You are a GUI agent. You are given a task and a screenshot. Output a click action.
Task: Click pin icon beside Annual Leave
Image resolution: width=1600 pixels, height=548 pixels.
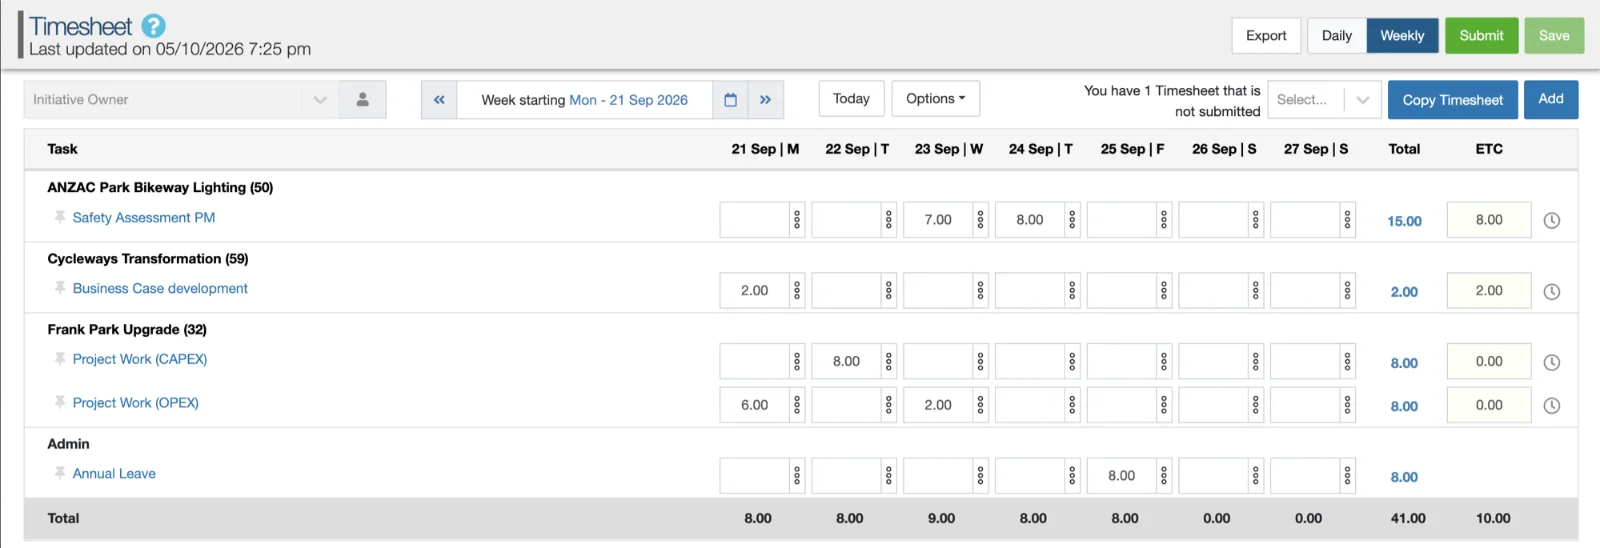click(x=60, y=473)
